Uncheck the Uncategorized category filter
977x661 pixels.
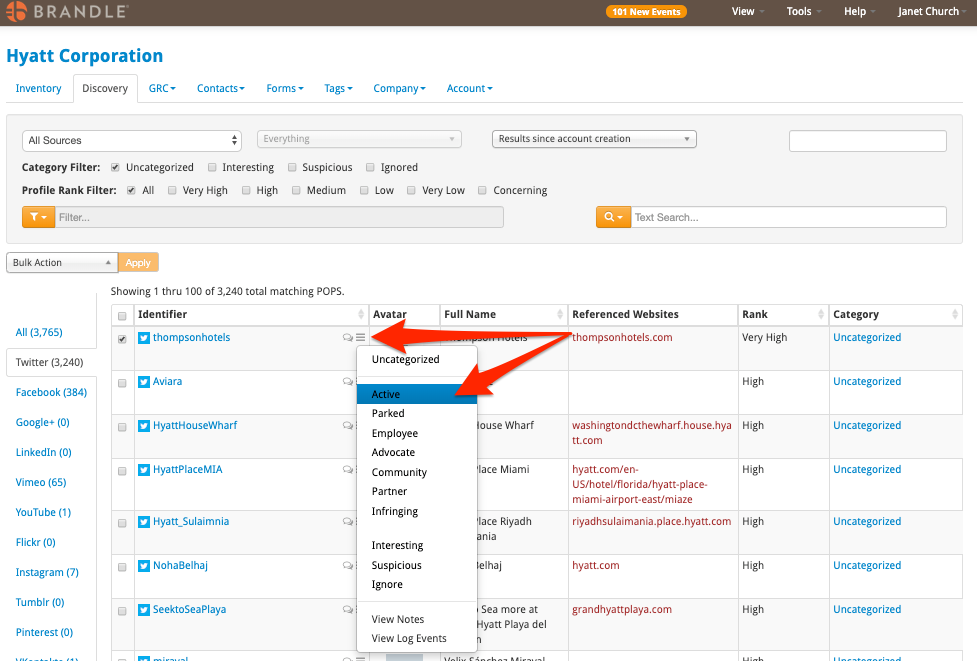[114, 167]
